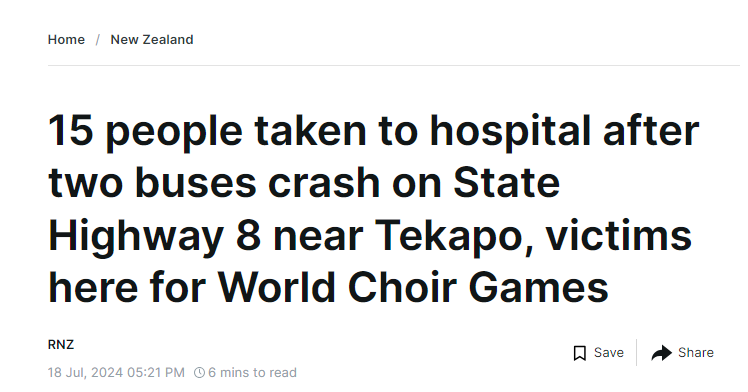Click the bookmark icon beside Save
The height and width of the screenshot is (392, 748).
(x=579, y=353)
